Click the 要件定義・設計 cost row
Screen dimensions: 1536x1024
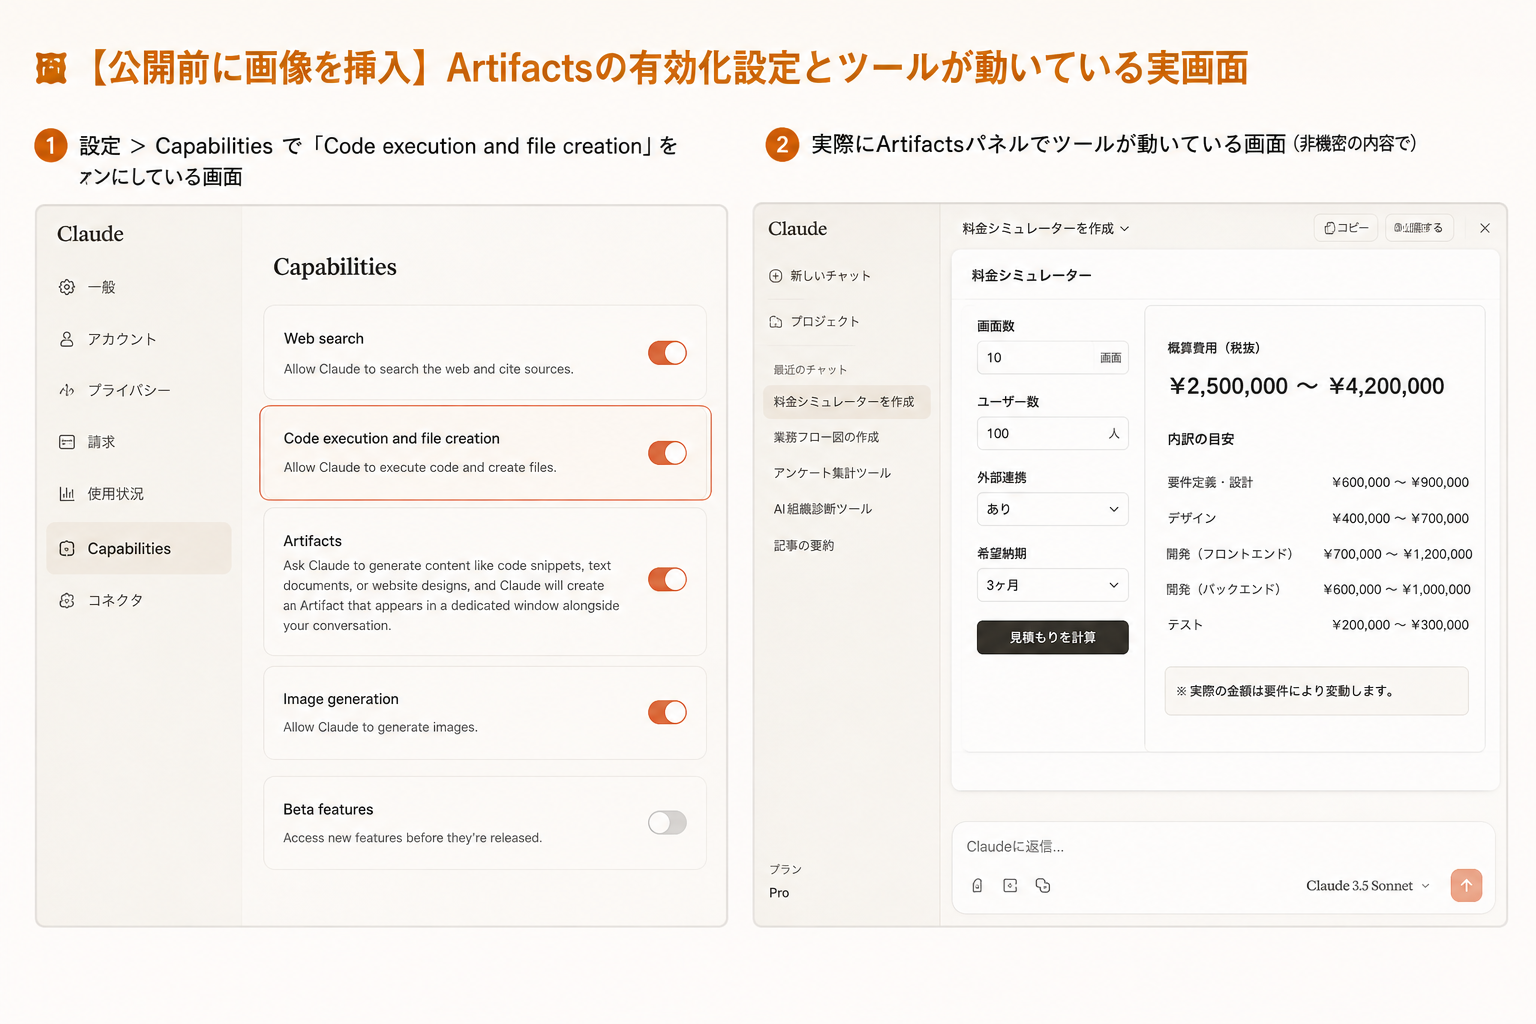tap(1318, 482)
